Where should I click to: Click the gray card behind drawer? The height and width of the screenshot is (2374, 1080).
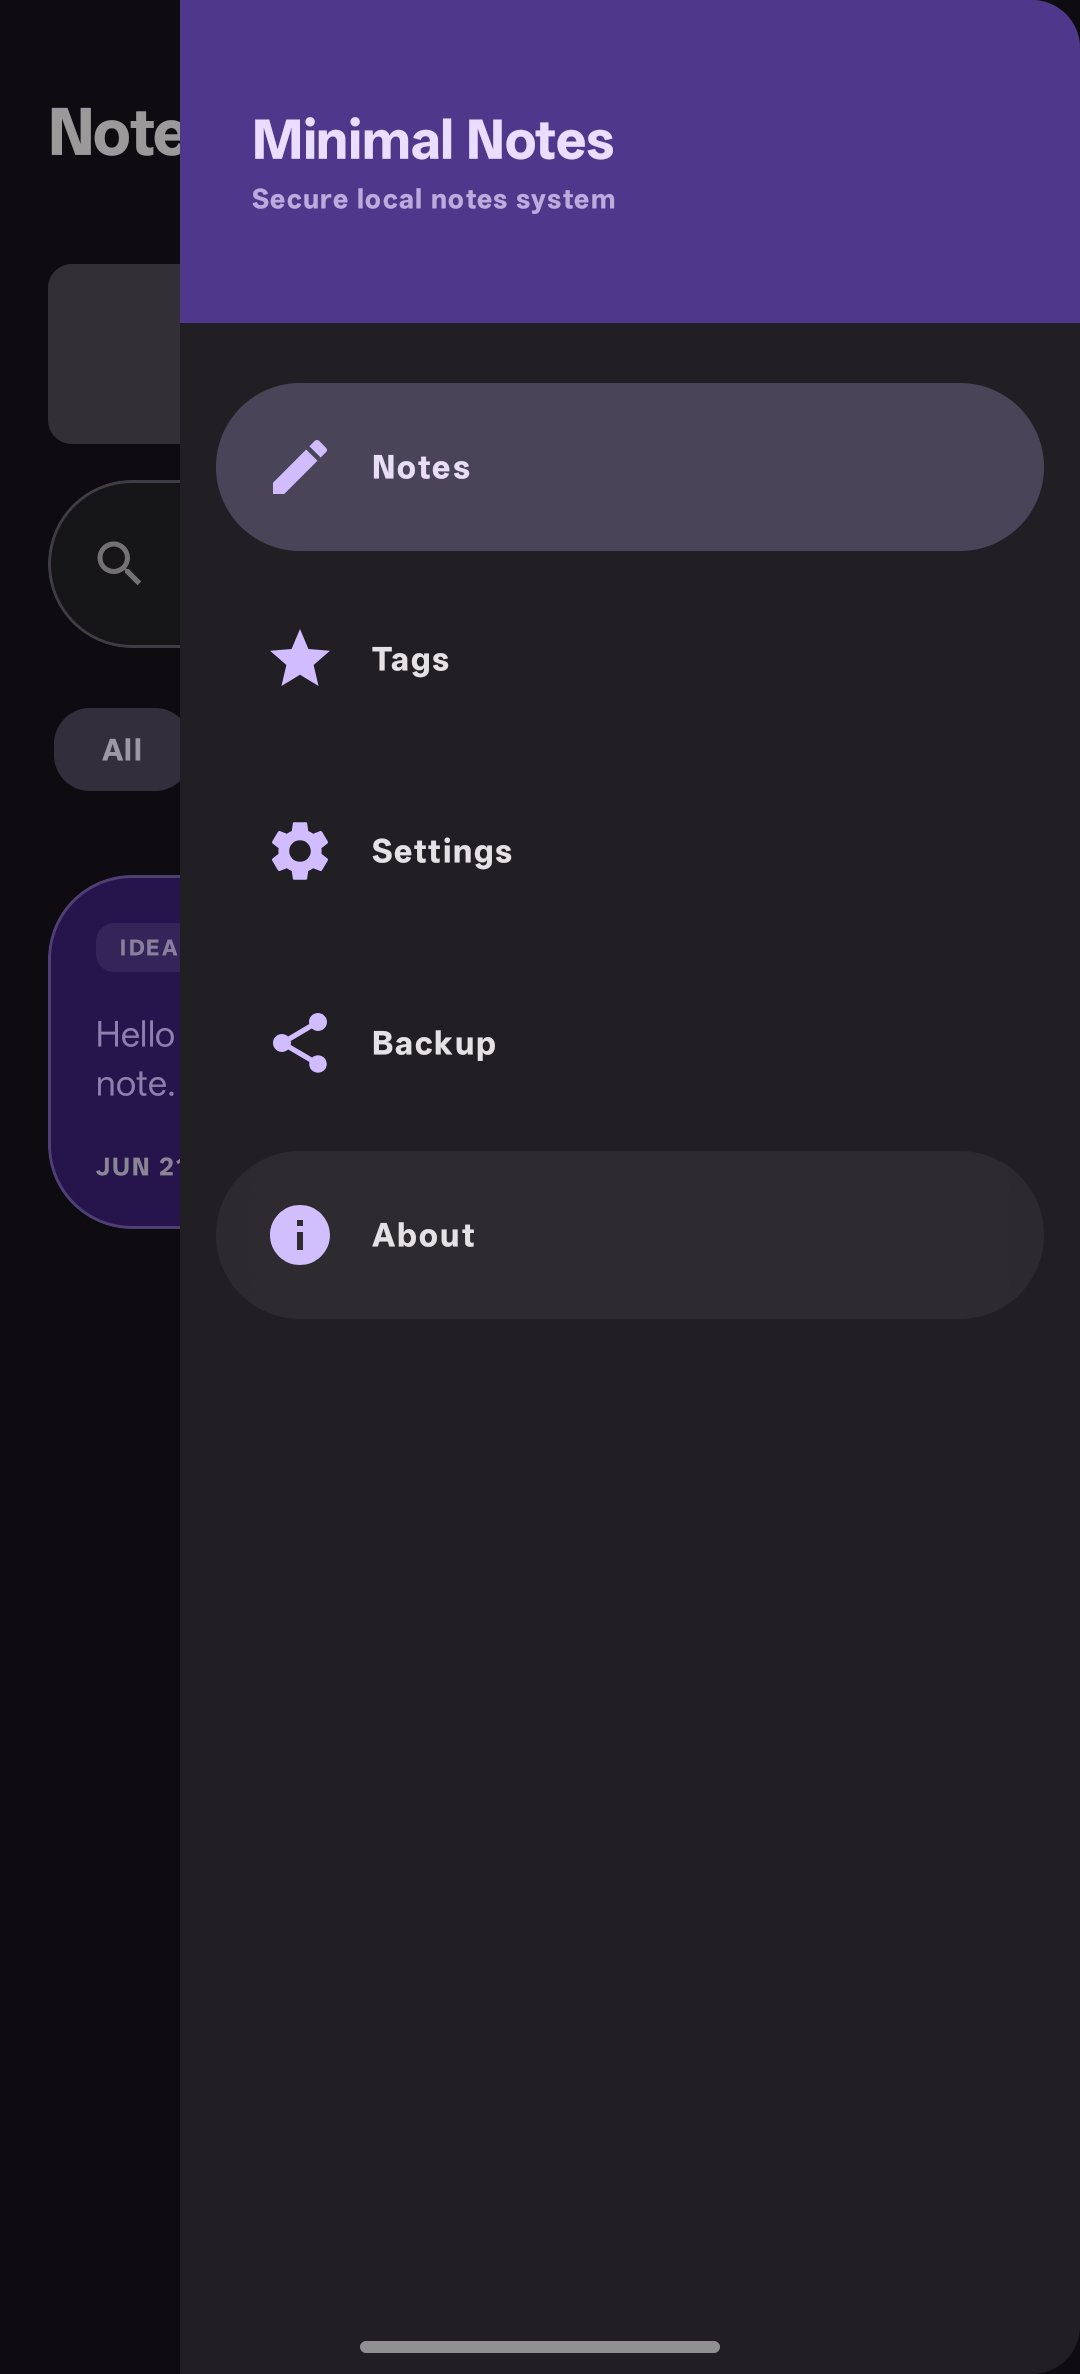[114, 354]
